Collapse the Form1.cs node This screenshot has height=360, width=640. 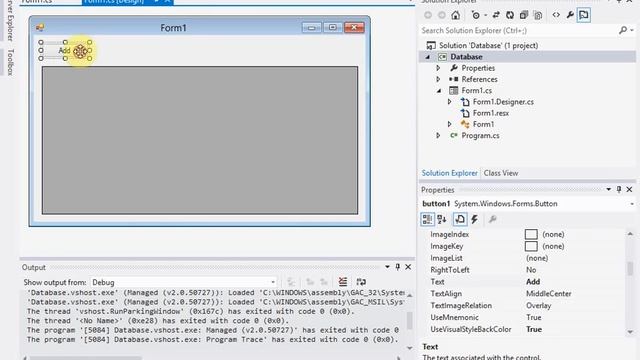point(439,91)
